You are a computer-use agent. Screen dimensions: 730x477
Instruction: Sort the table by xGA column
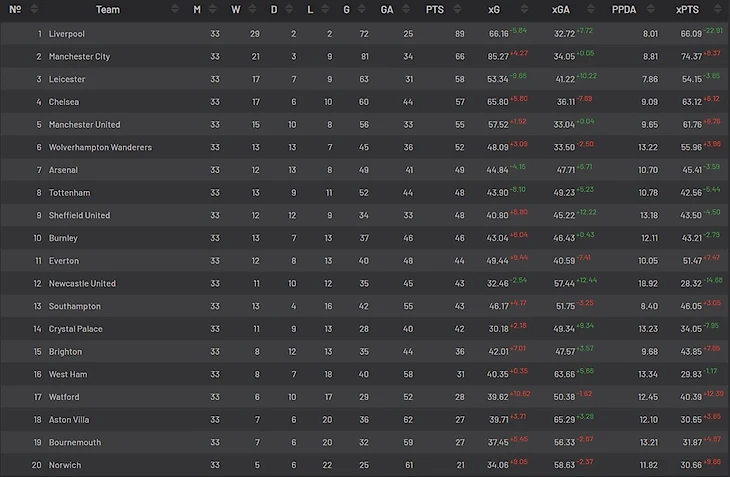[x=560, y=10]
